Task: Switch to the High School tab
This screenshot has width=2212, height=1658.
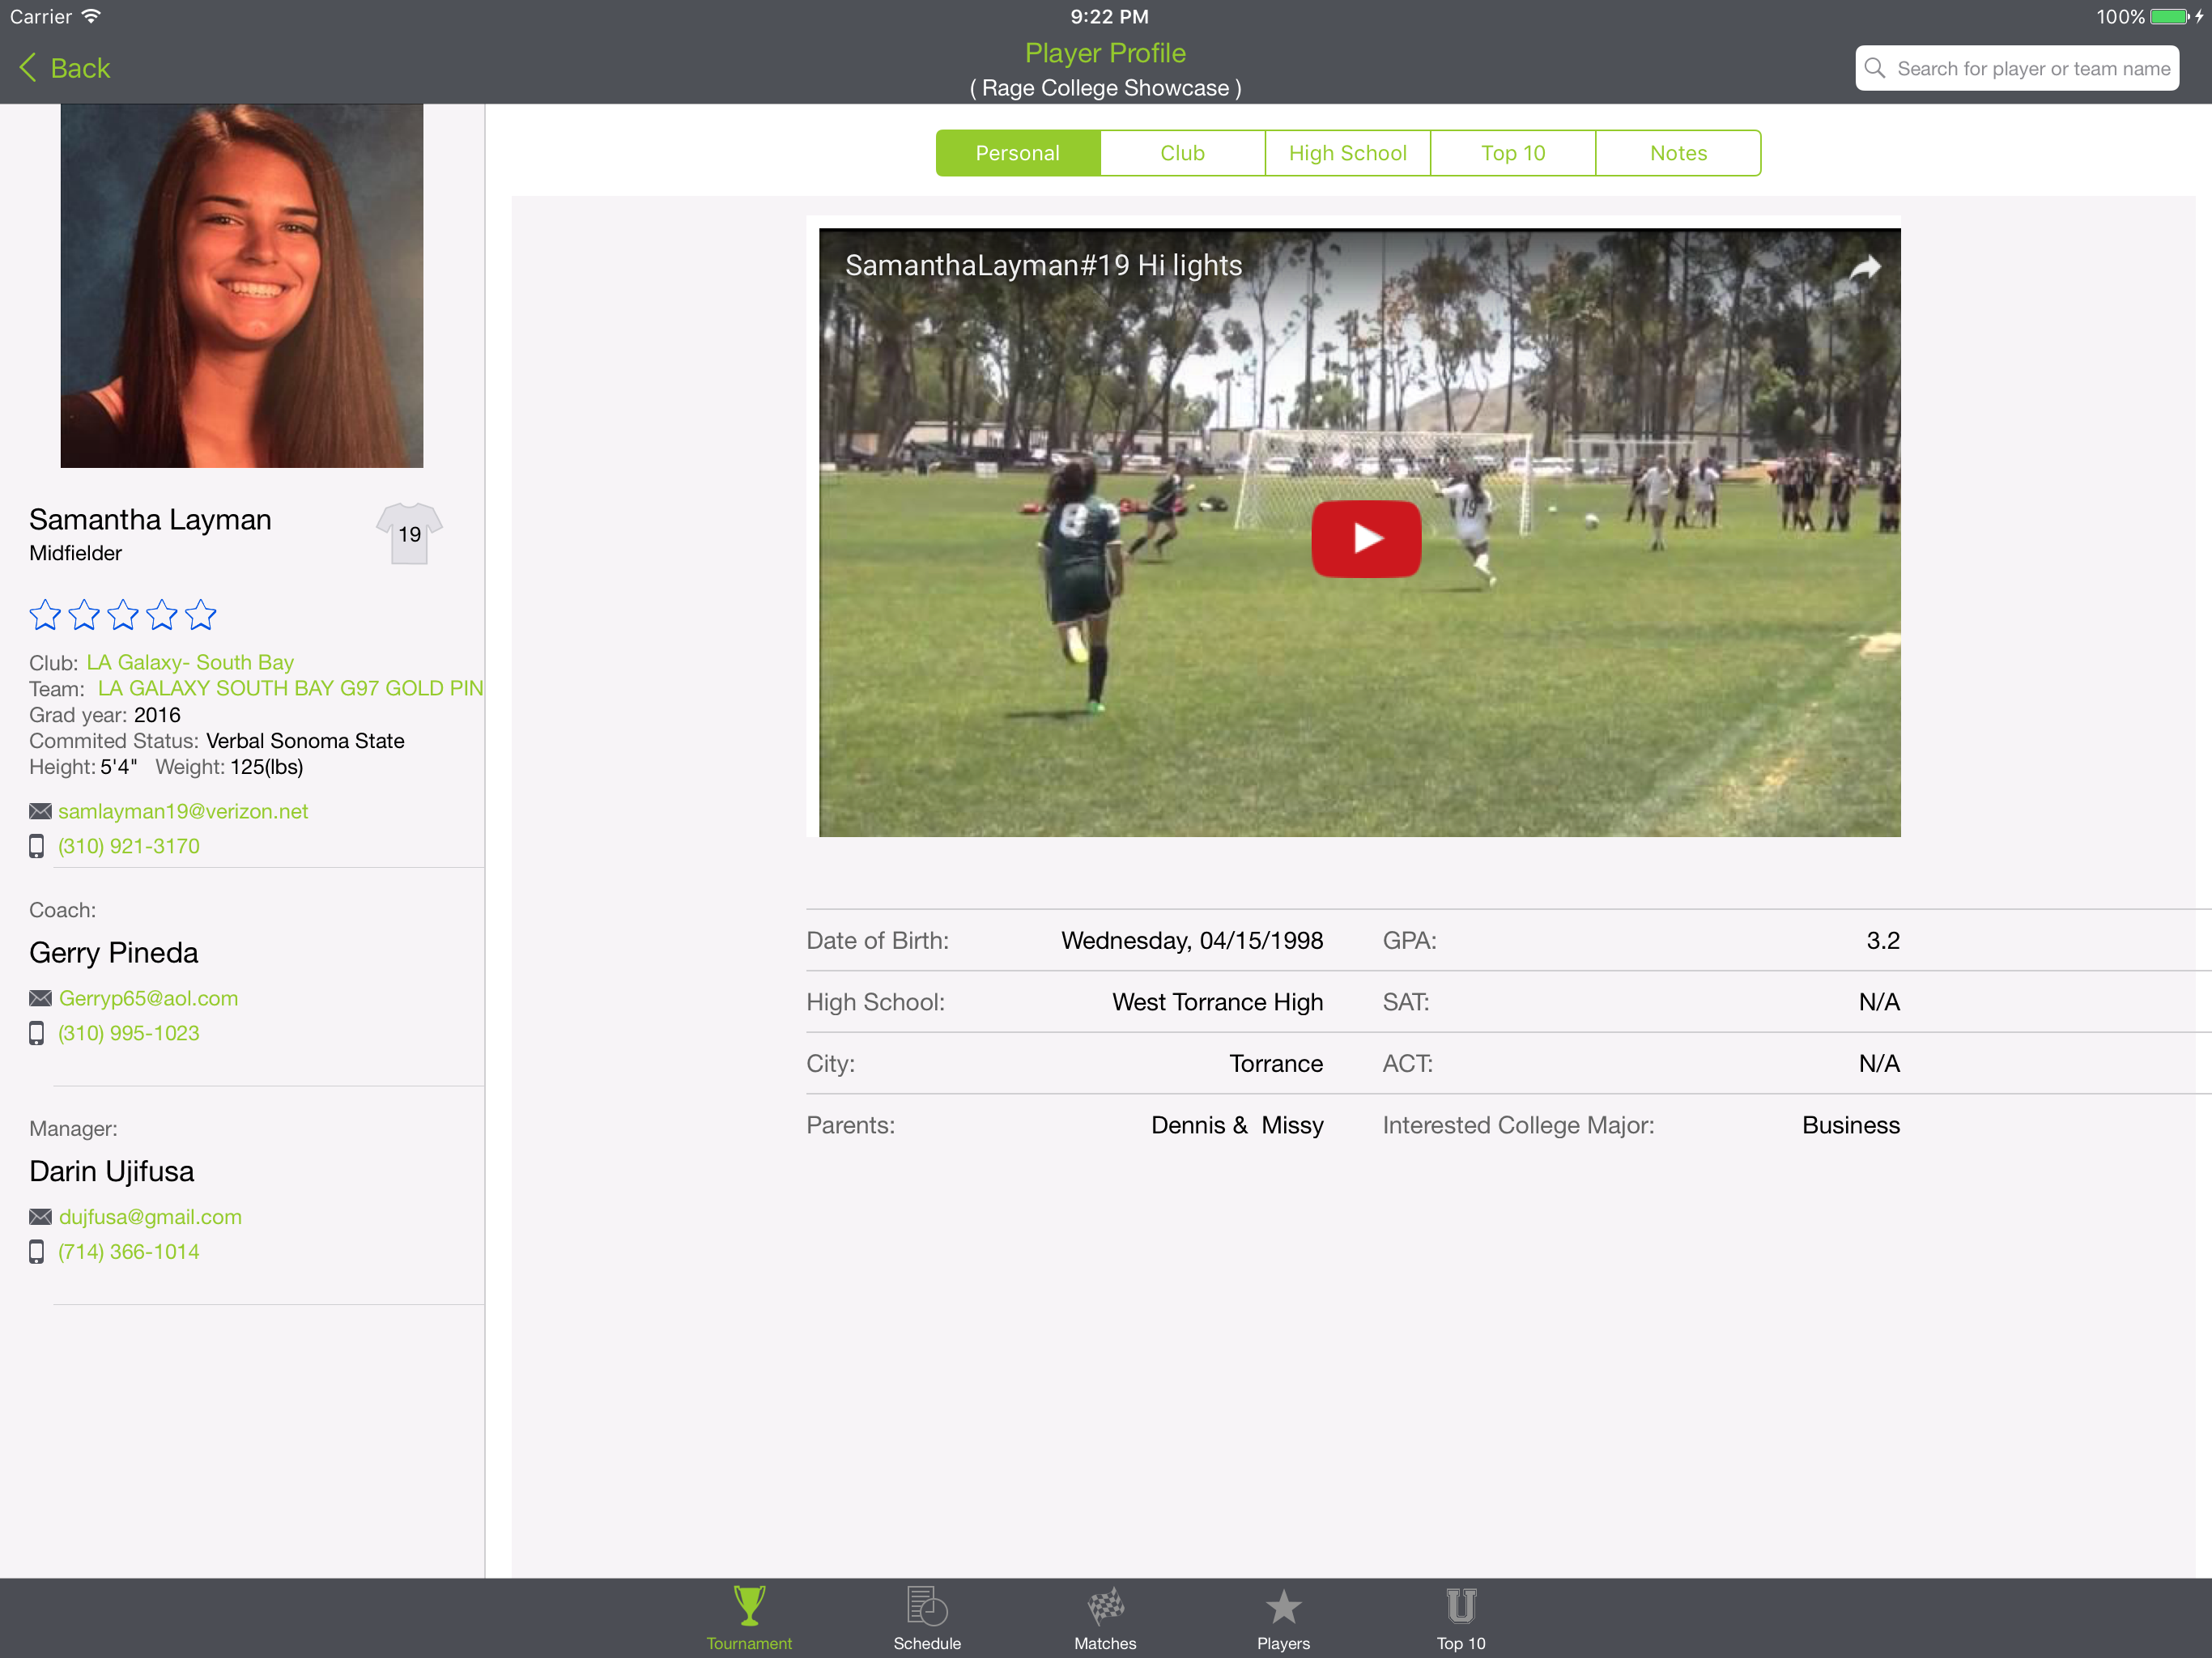Action: (1347, 153)
